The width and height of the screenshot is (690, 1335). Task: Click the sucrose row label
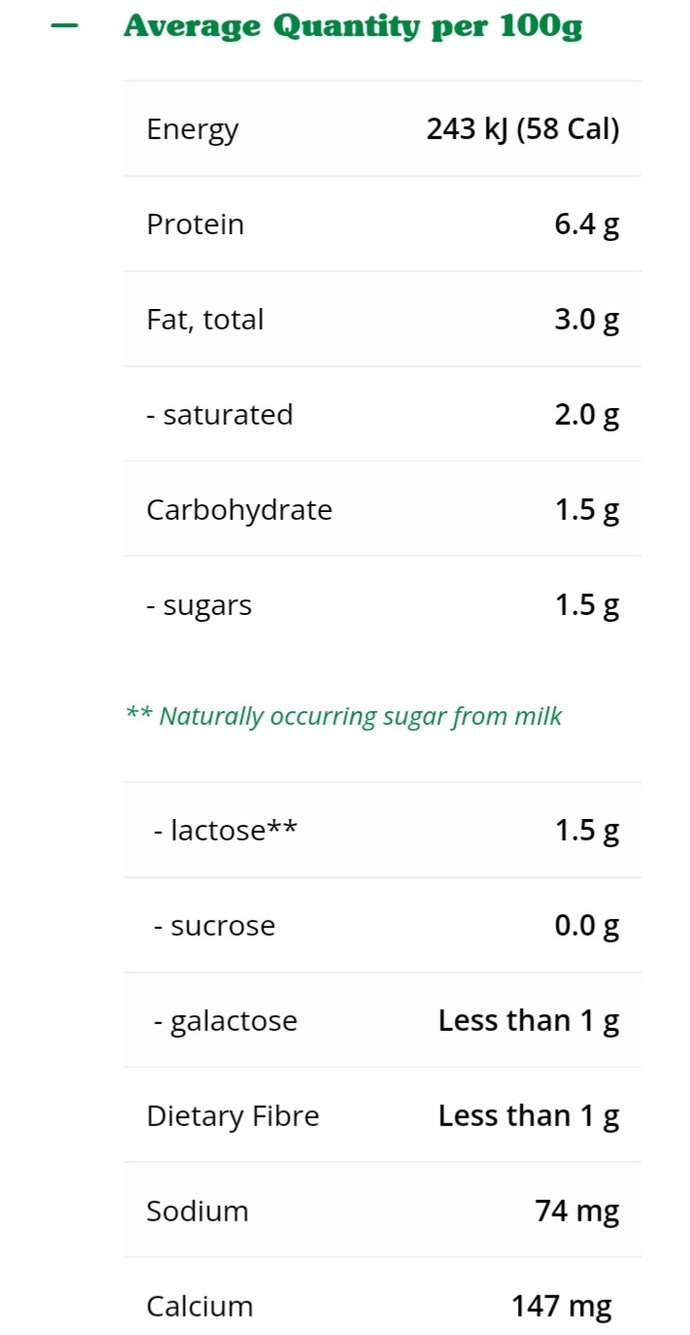point(214,926)
